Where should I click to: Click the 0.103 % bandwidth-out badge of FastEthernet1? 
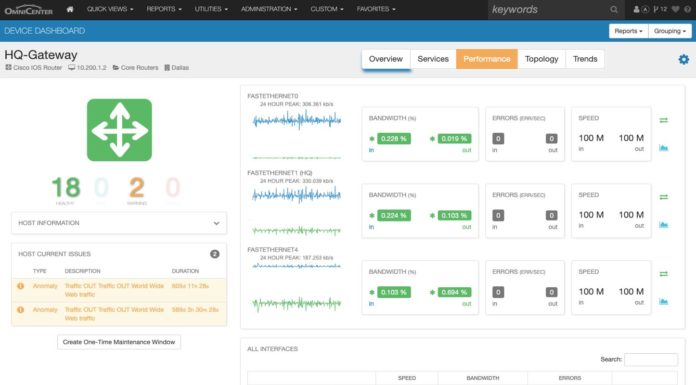point(454,215)
